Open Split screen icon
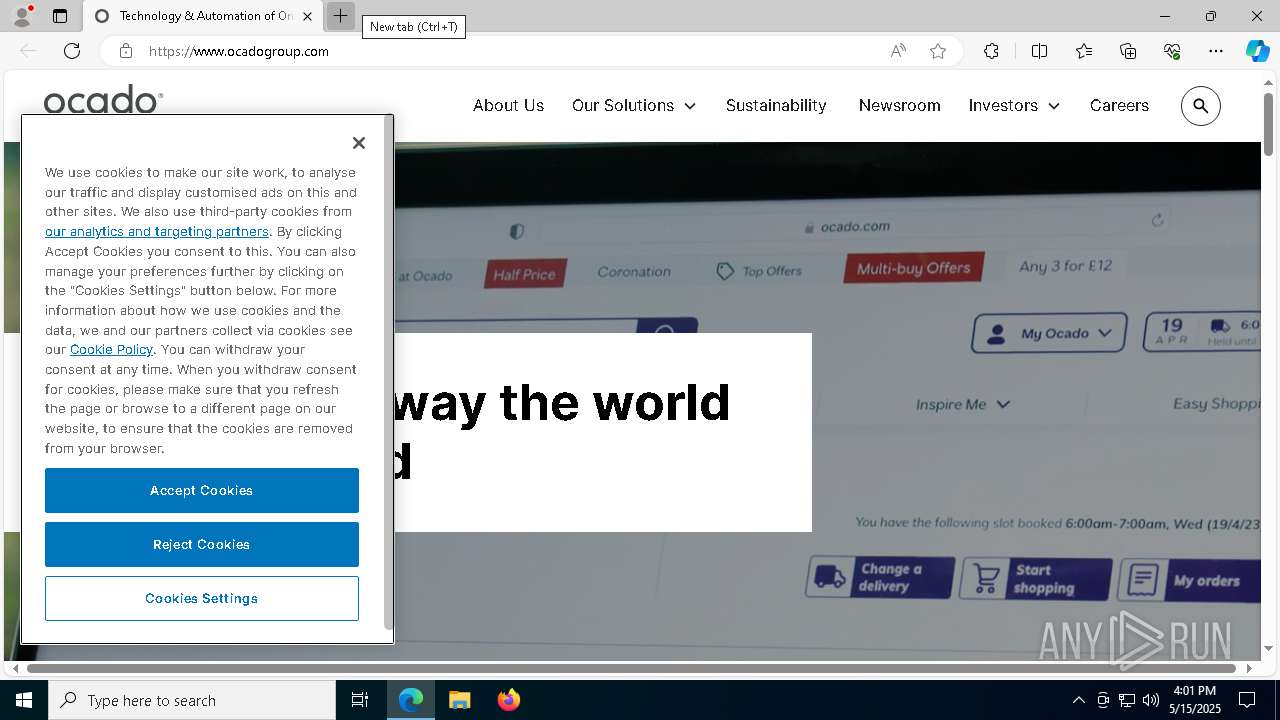Screen dimensions: 1280x720 click(x=1039, y=51)
